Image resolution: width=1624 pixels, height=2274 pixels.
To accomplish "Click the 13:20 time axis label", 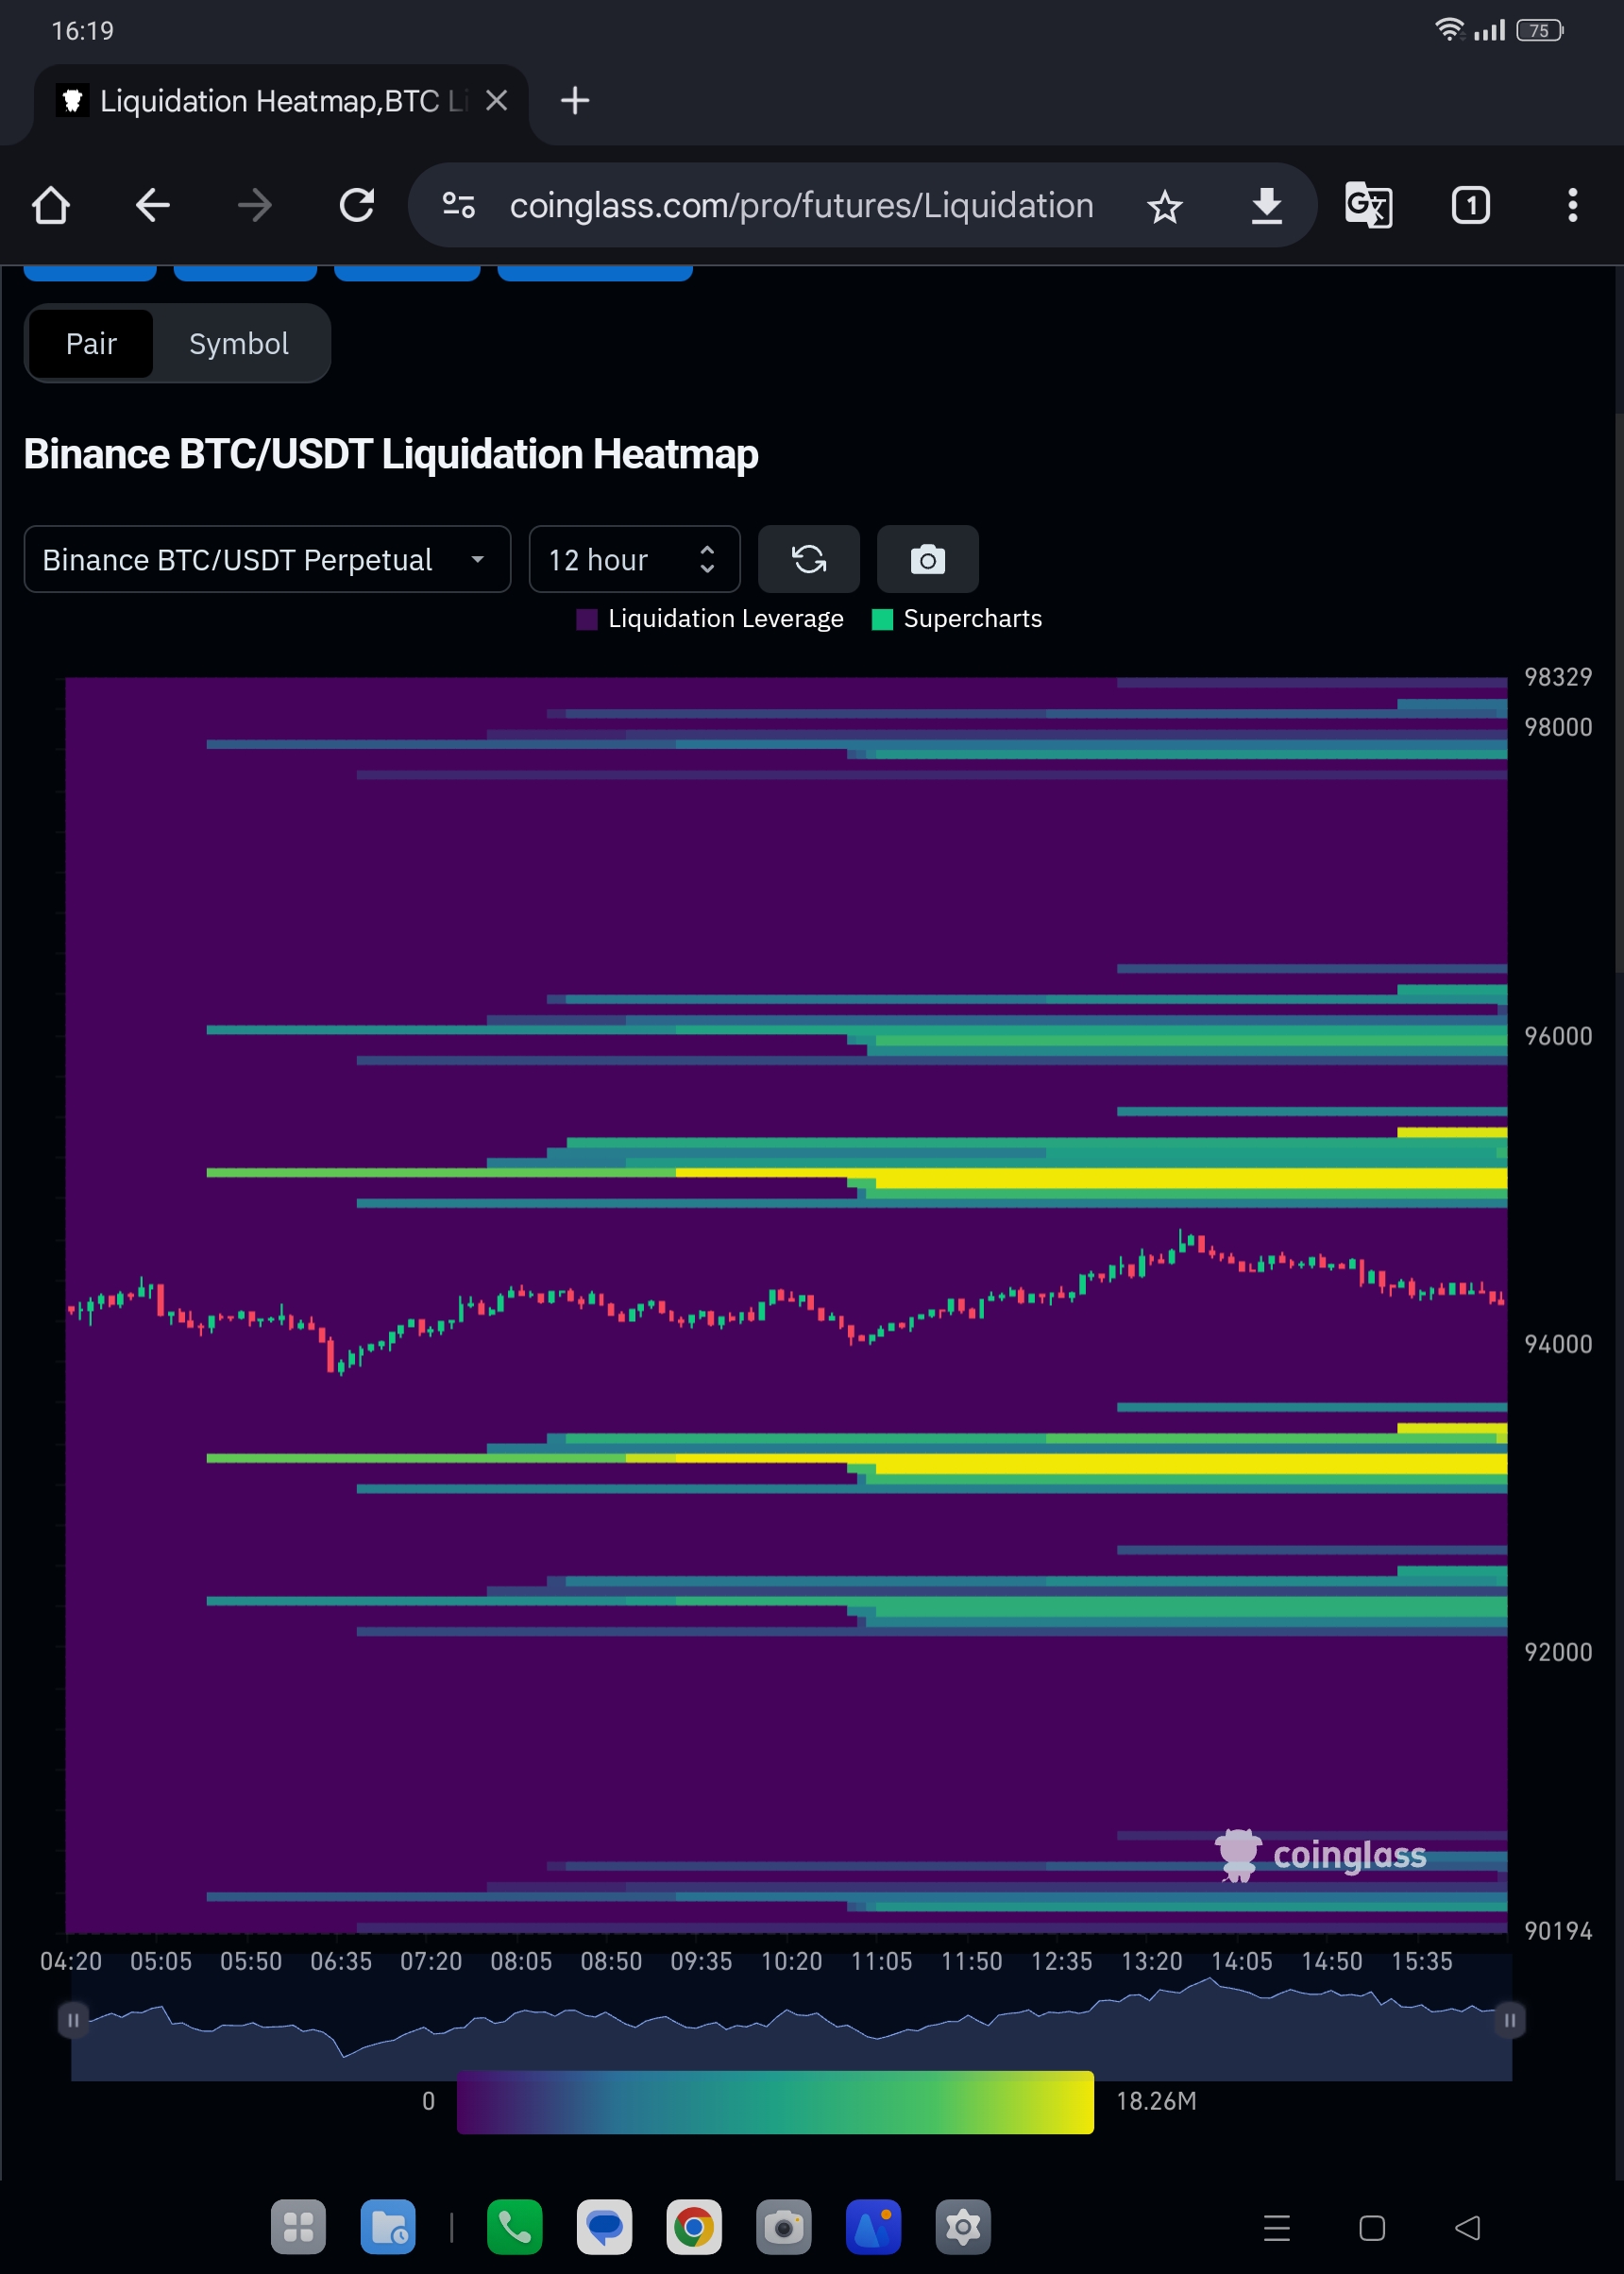I will click(1152, 1961).
